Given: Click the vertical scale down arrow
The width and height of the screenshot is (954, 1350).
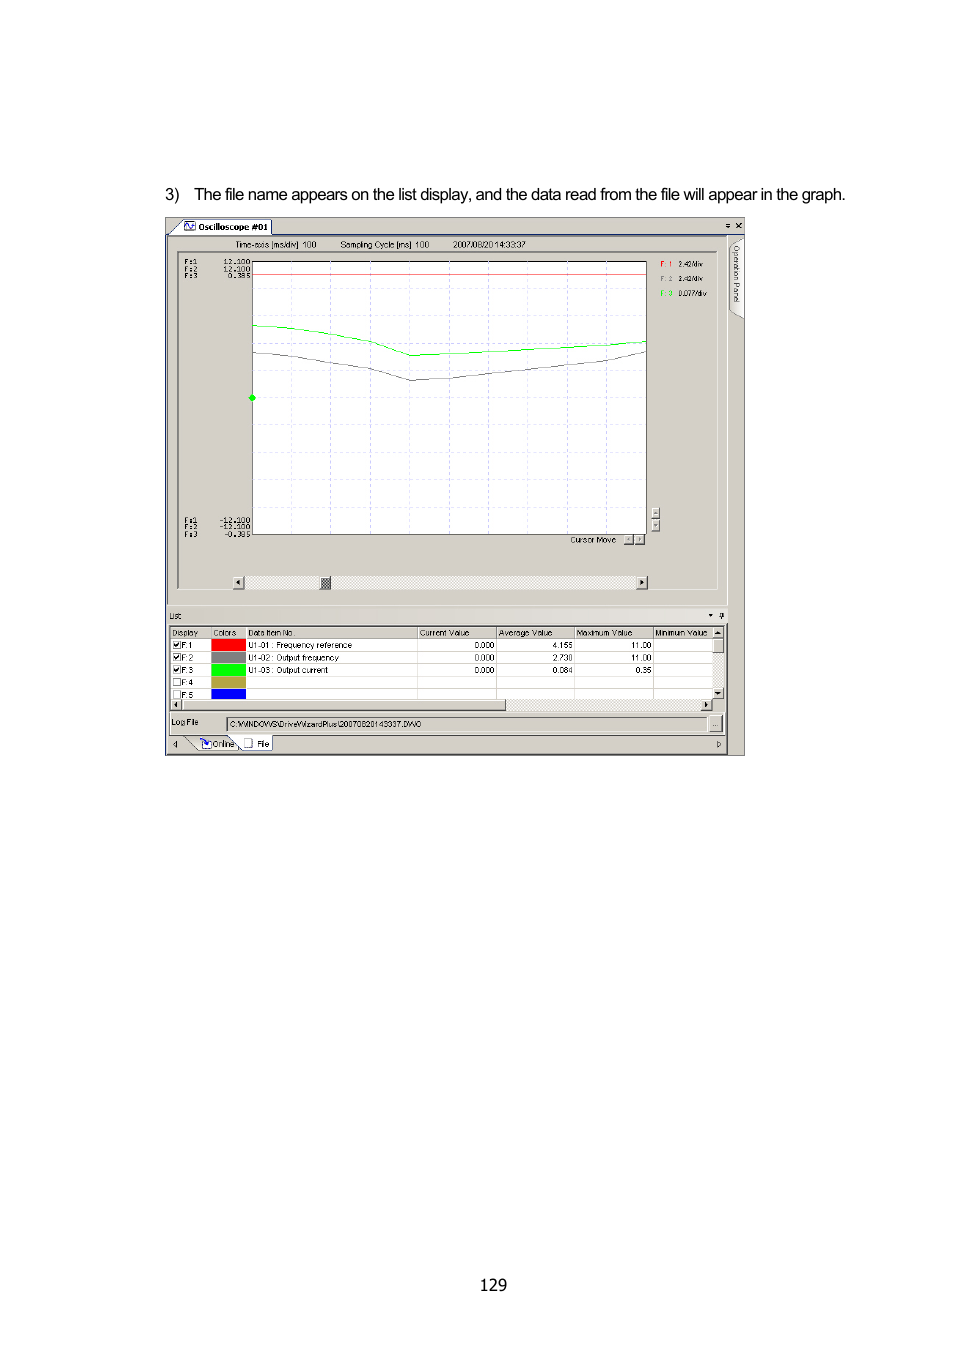Looking at the screenshot, I should coord(656,525).
